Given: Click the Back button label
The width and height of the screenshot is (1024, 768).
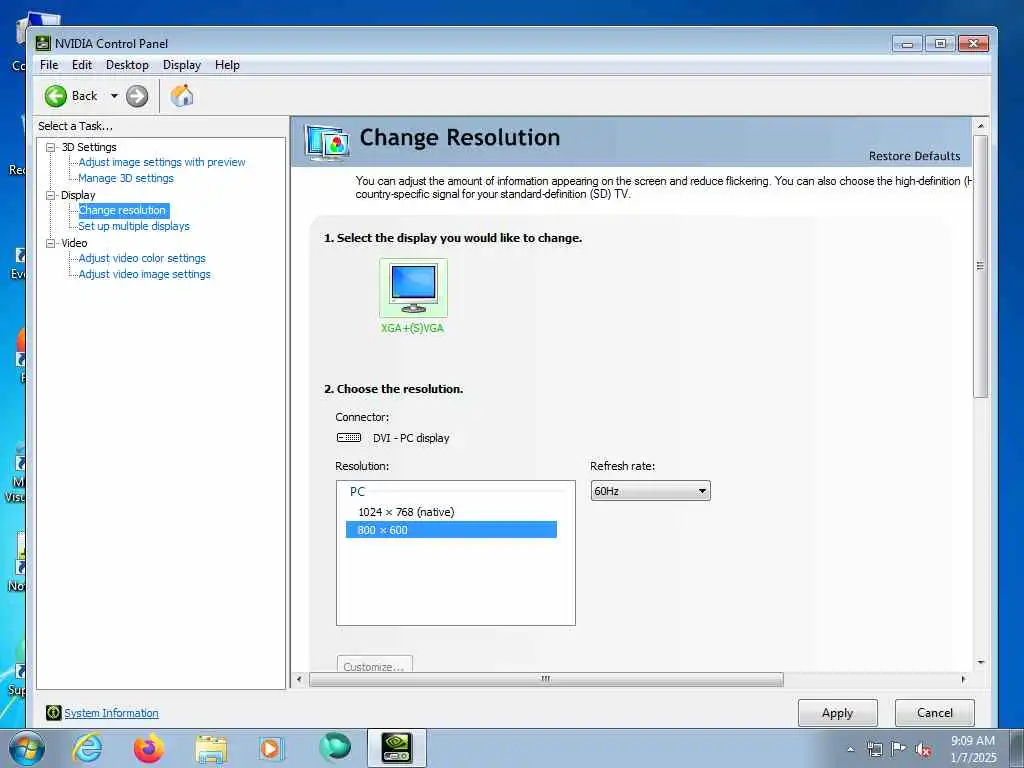Looking at the screenshot, I should point(84,96).
